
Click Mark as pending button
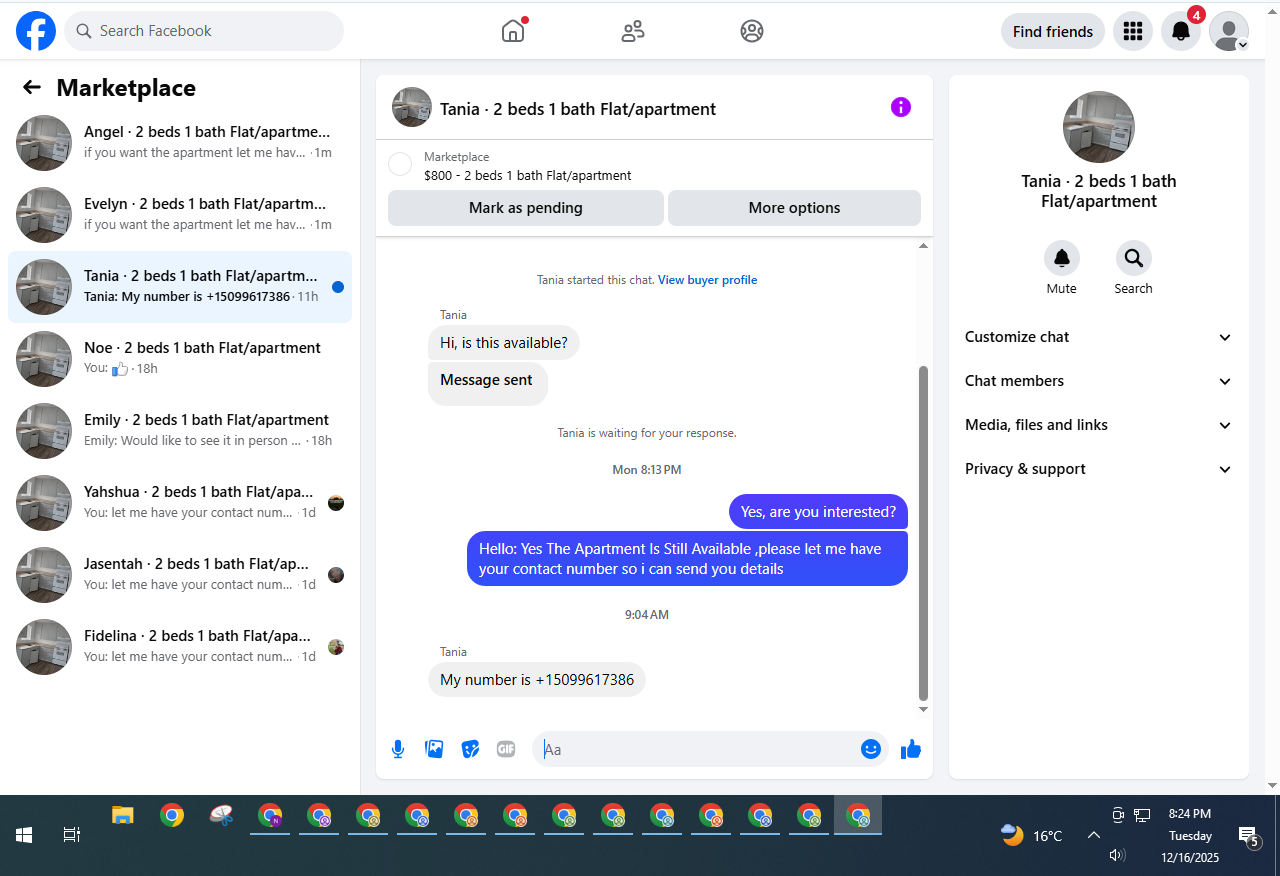pyautogui.click(x=526, y=208)
